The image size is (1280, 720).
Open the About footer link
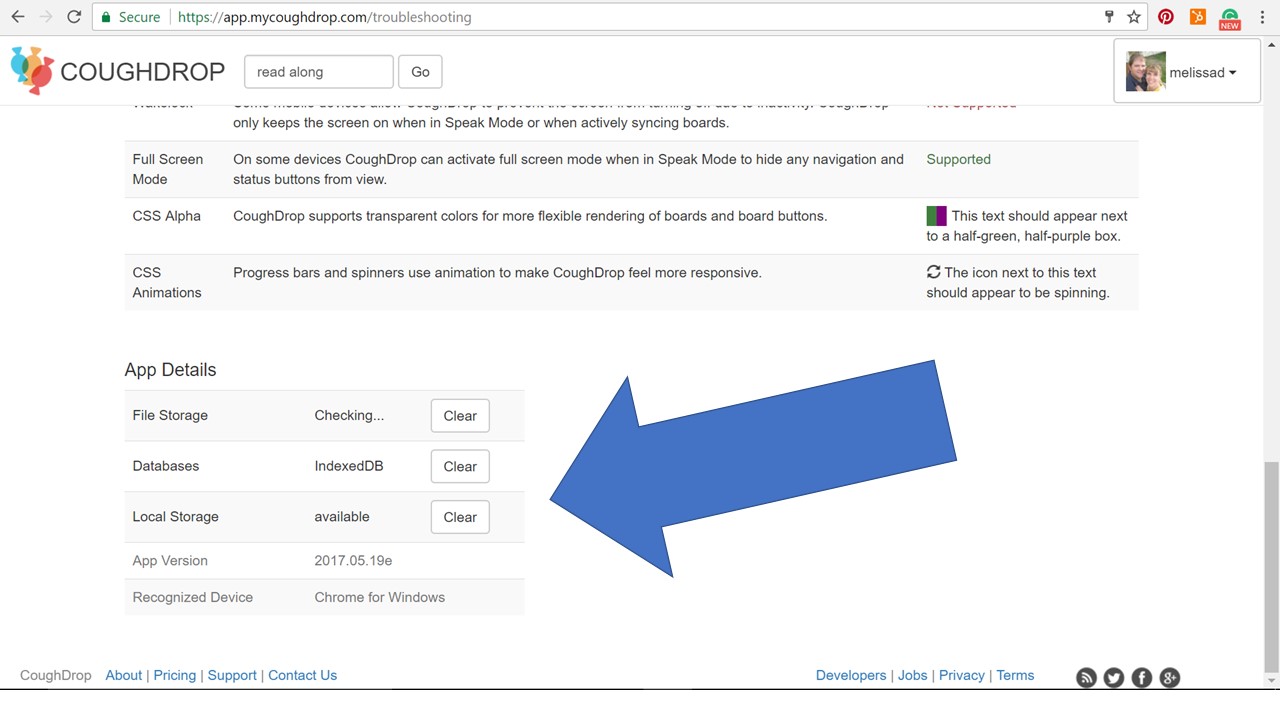pos(124,675)
